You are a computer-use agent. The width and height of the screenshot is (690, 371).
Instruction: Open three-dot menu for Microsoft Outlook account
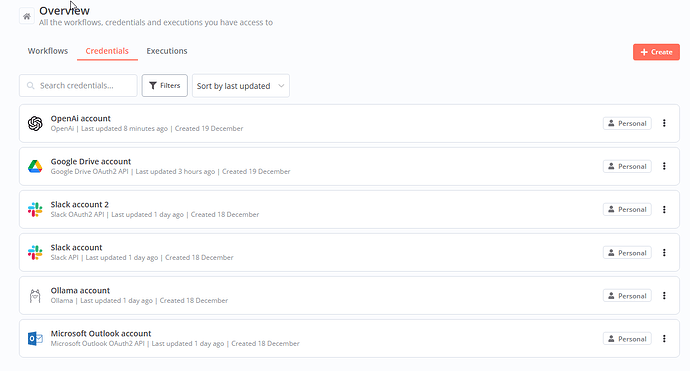(x=664, y=339)
